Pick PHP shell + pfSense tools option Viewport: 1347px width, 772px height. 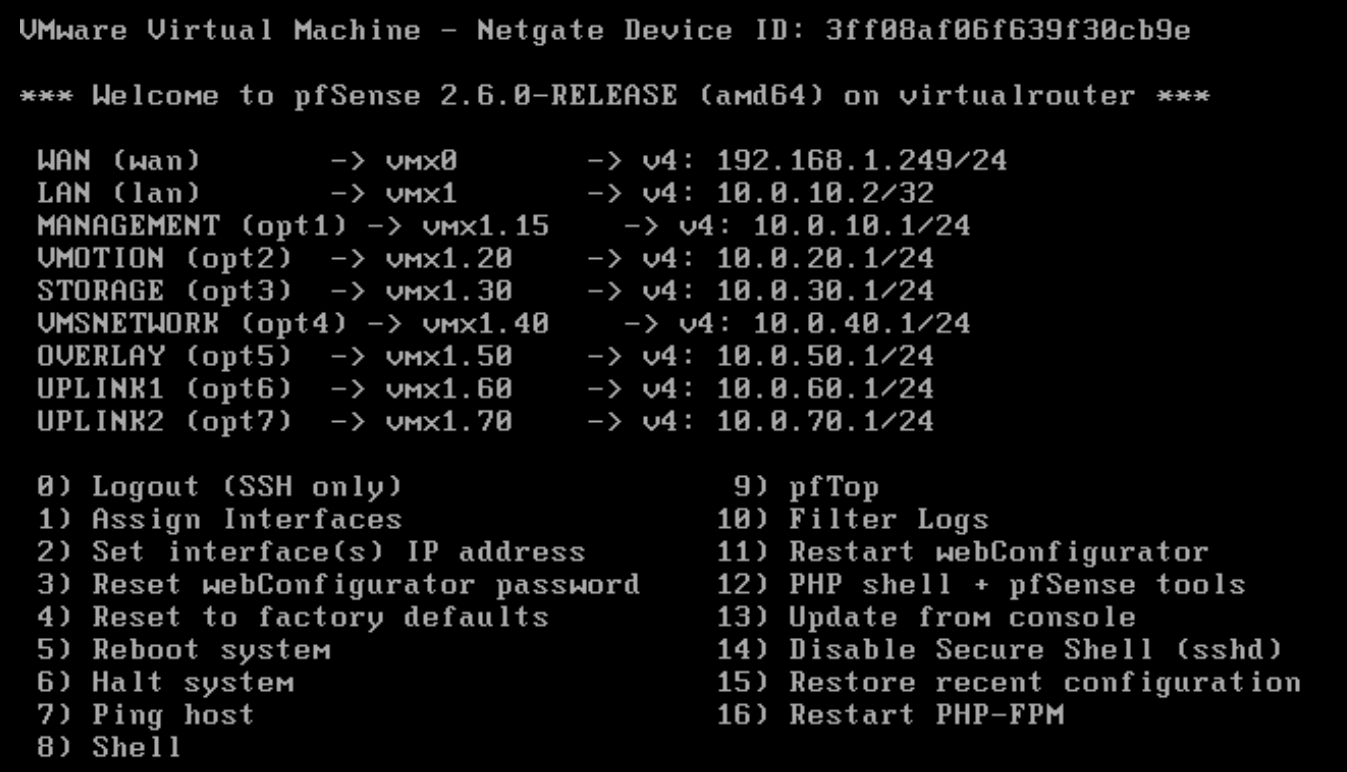(981, 585)
